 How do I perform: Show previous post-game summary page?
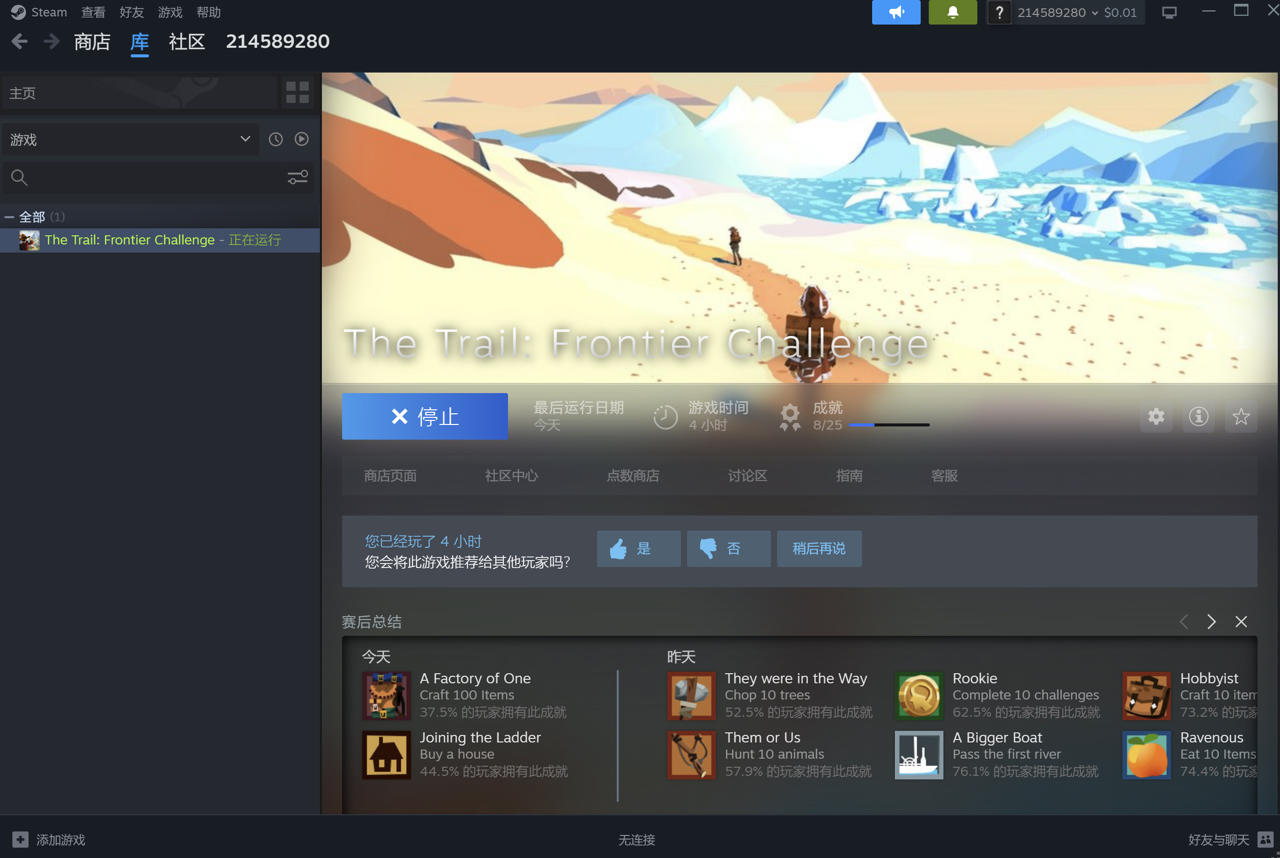point(1184,622)
